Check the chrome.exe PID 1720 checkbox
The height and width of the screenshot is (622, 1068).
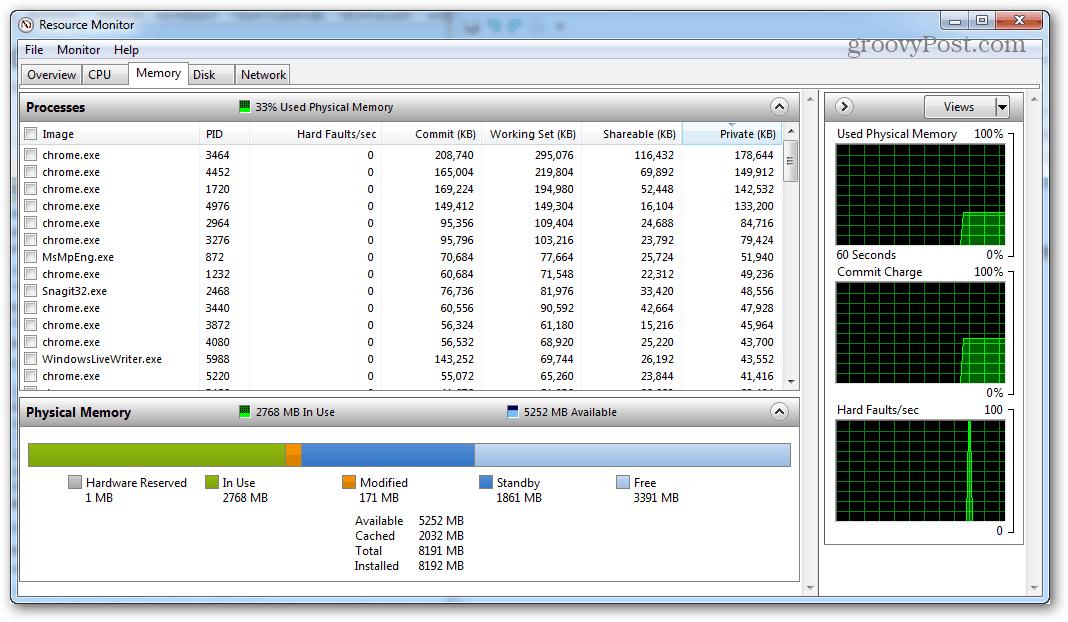(x=31, y=189)
